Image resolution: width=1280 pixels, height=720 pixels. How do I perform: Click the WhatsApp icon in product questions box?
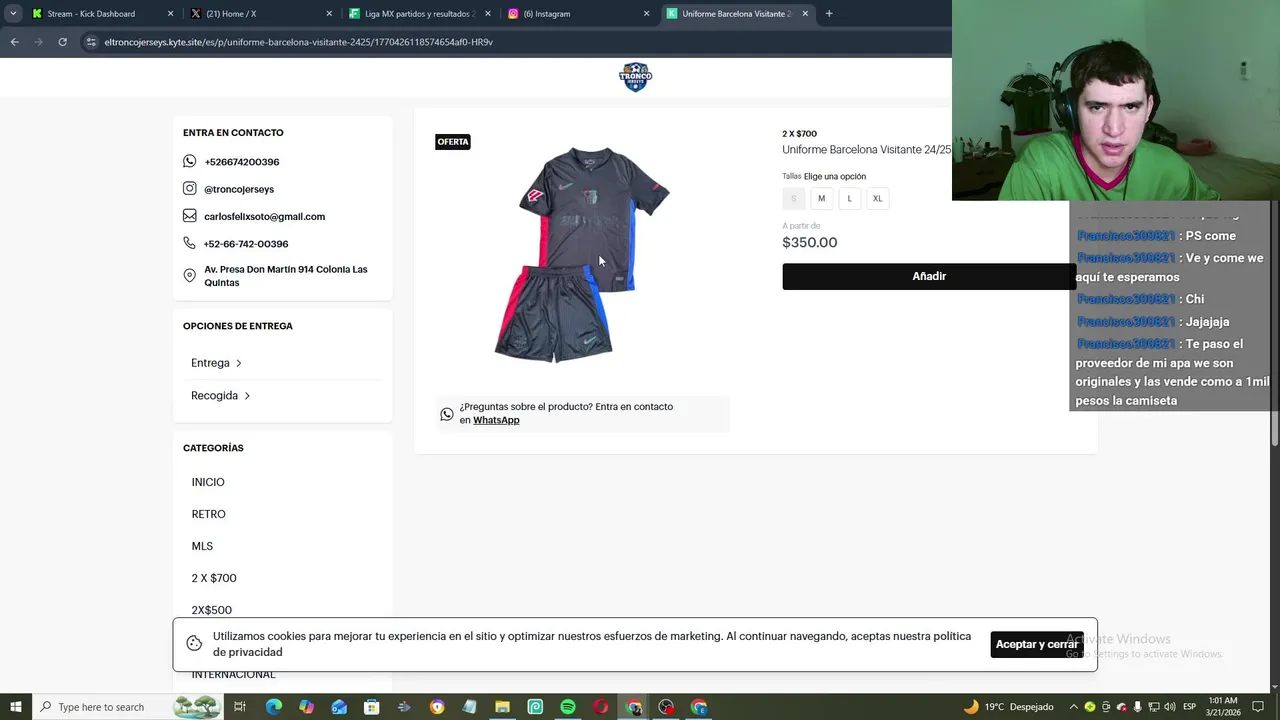[447, 414]
